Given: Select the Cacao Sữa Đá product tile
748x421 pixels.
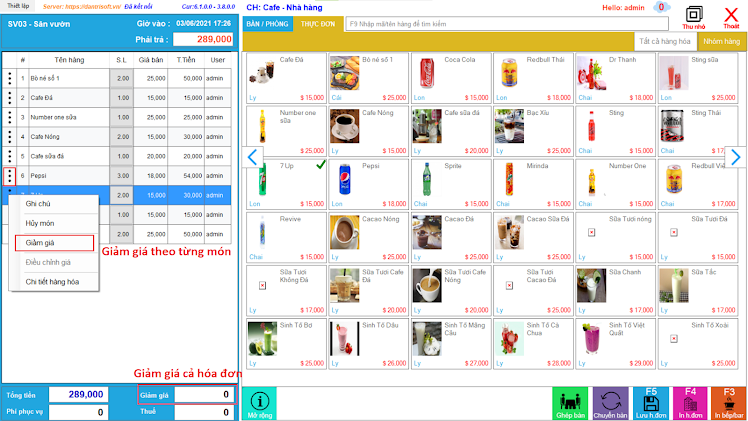Looking at the screenshot, I should tap(533, 237).
